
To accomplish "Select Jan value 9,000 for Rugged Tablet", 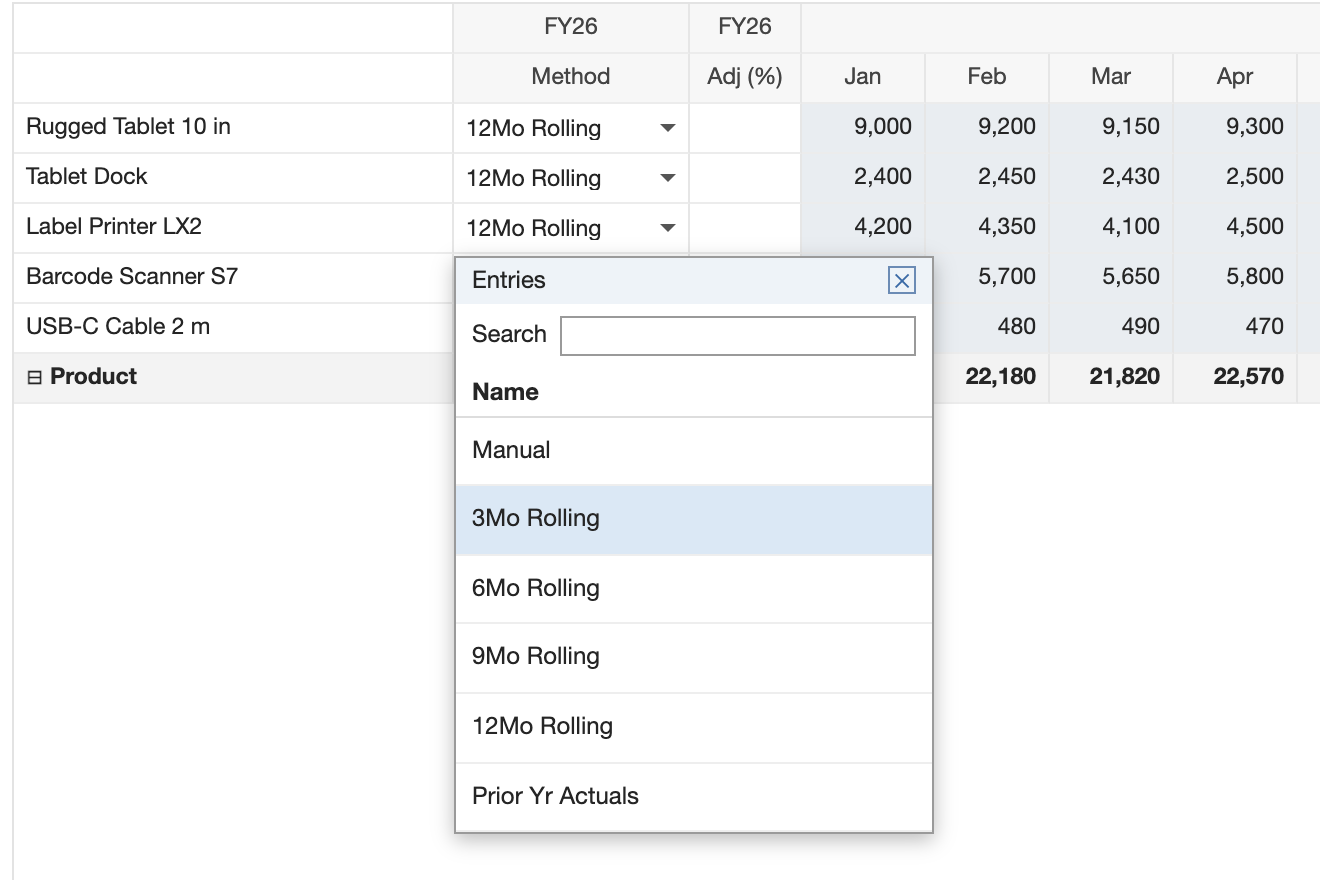I will click(863, 128).
